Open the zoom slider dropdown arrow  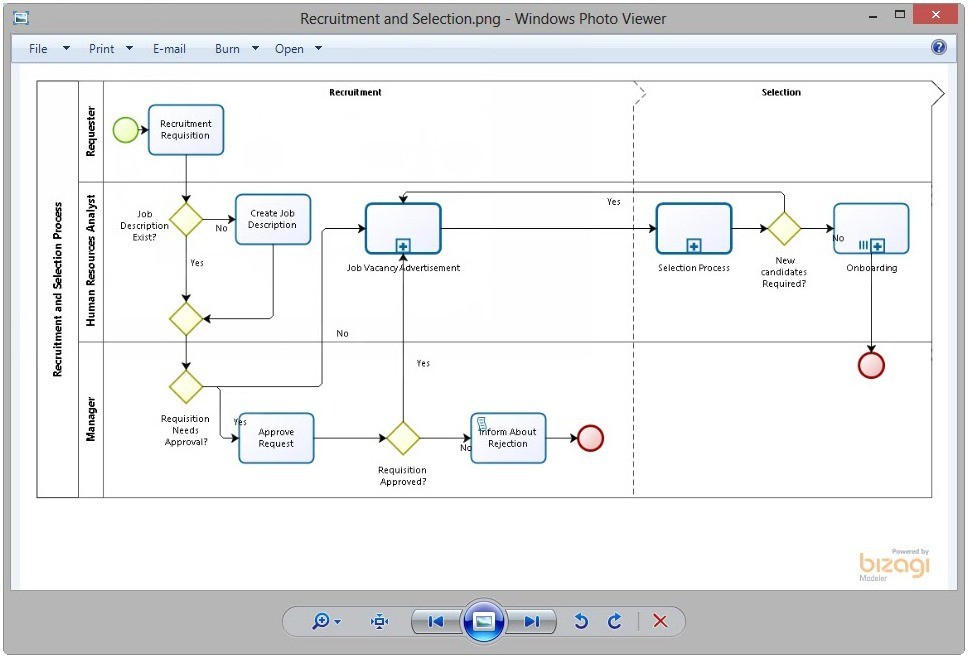pos(338,622)
